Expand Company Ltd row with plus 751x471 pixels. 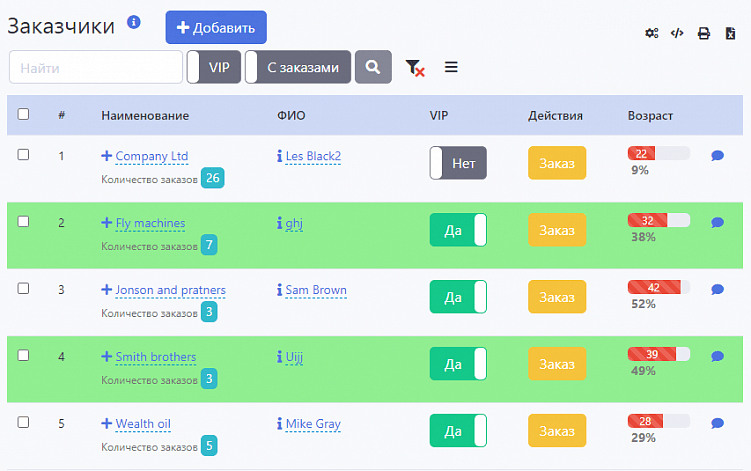pyautogui.click(x=107, y=156)
